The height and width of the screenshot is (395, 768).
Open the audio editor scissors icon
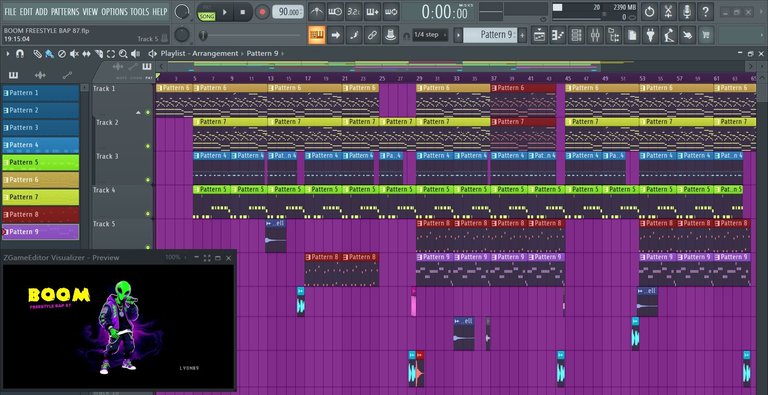click(668, 12)
